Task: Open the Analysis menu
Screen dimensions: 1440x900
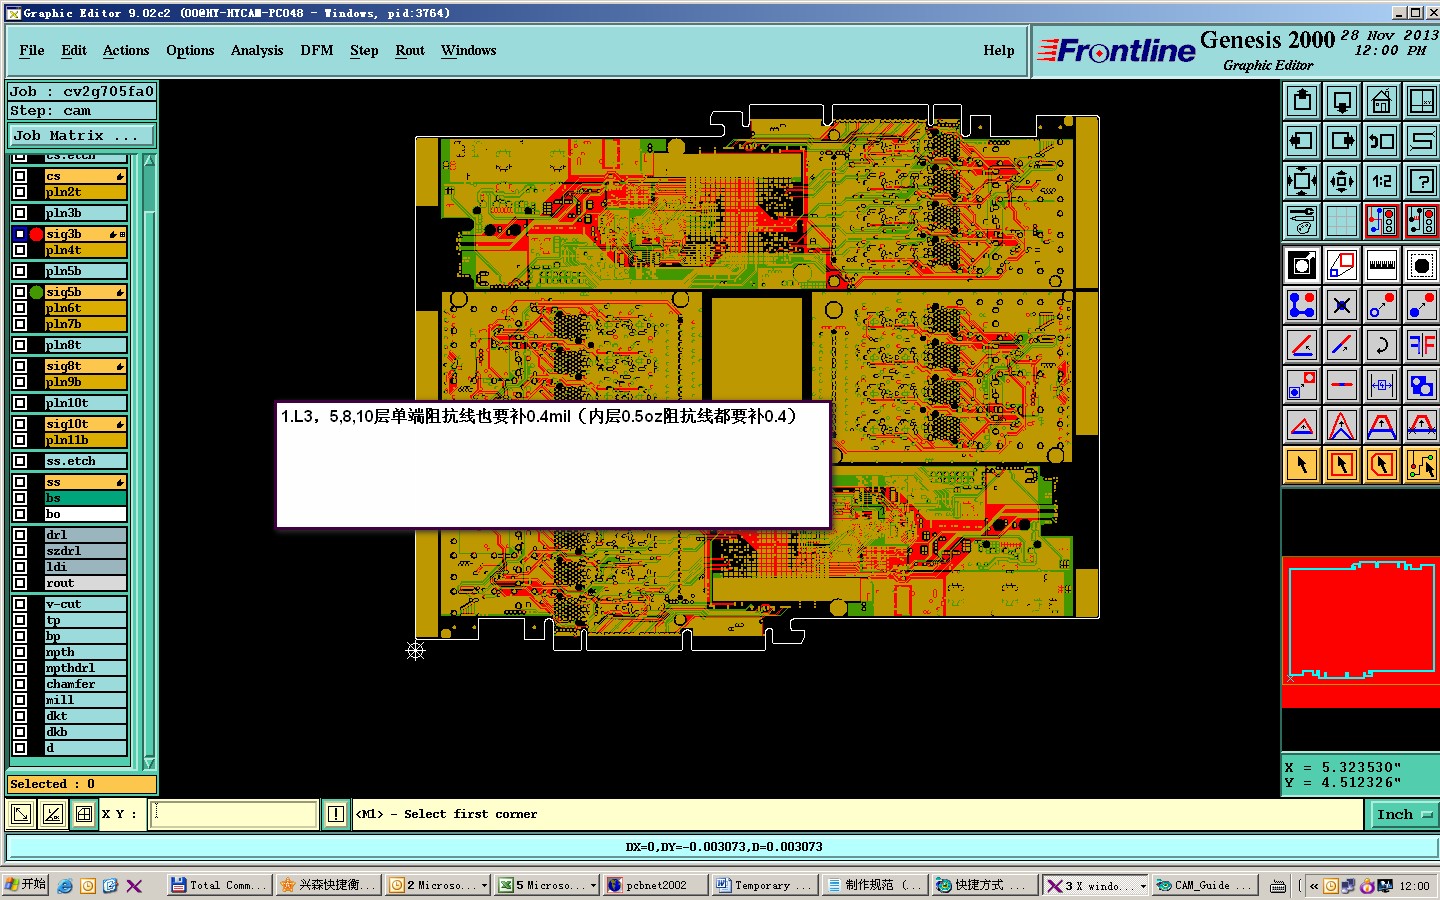Action: click(257, 50)
